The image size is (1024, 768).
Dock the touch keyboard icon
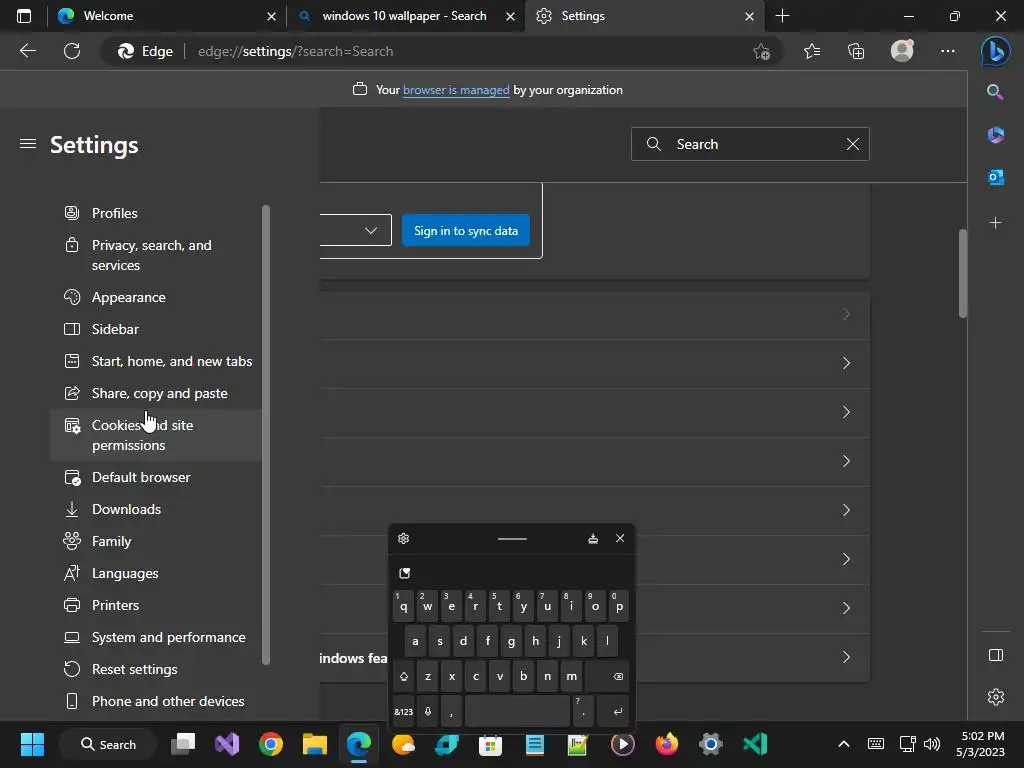(x=593, y=538)
